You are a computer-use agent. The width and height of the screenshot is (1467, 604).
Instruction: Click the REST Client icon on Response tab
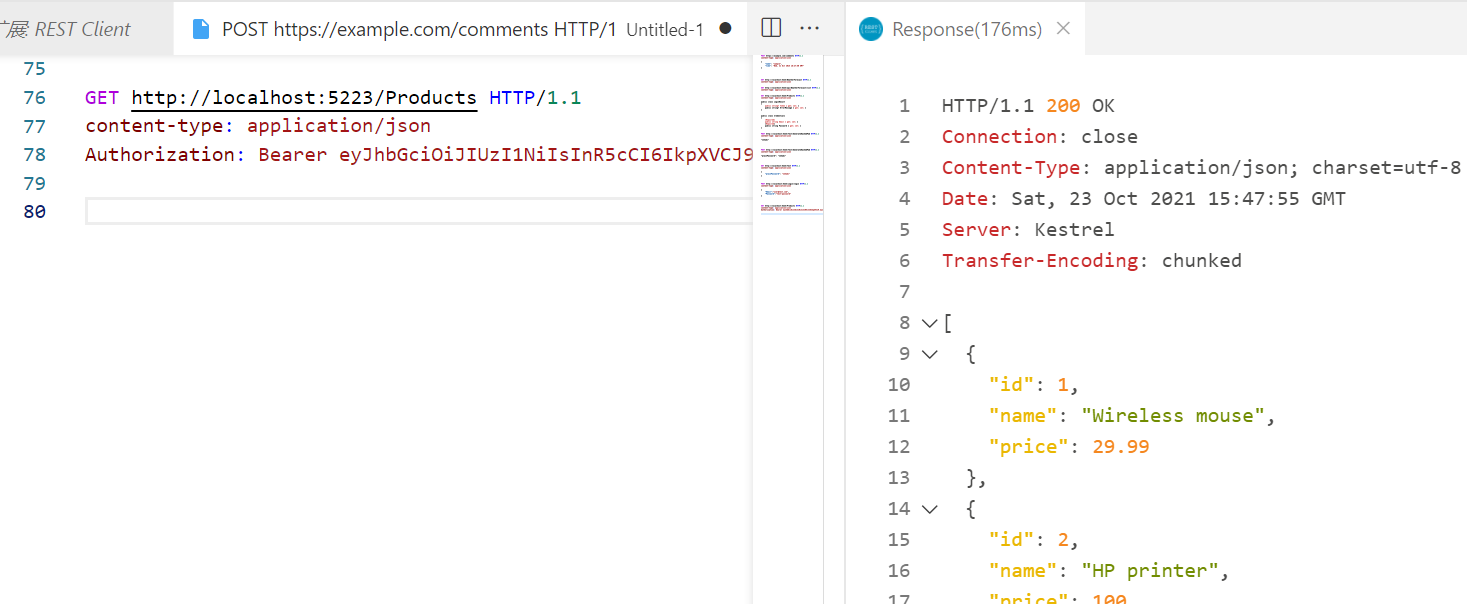pos(871,29)
